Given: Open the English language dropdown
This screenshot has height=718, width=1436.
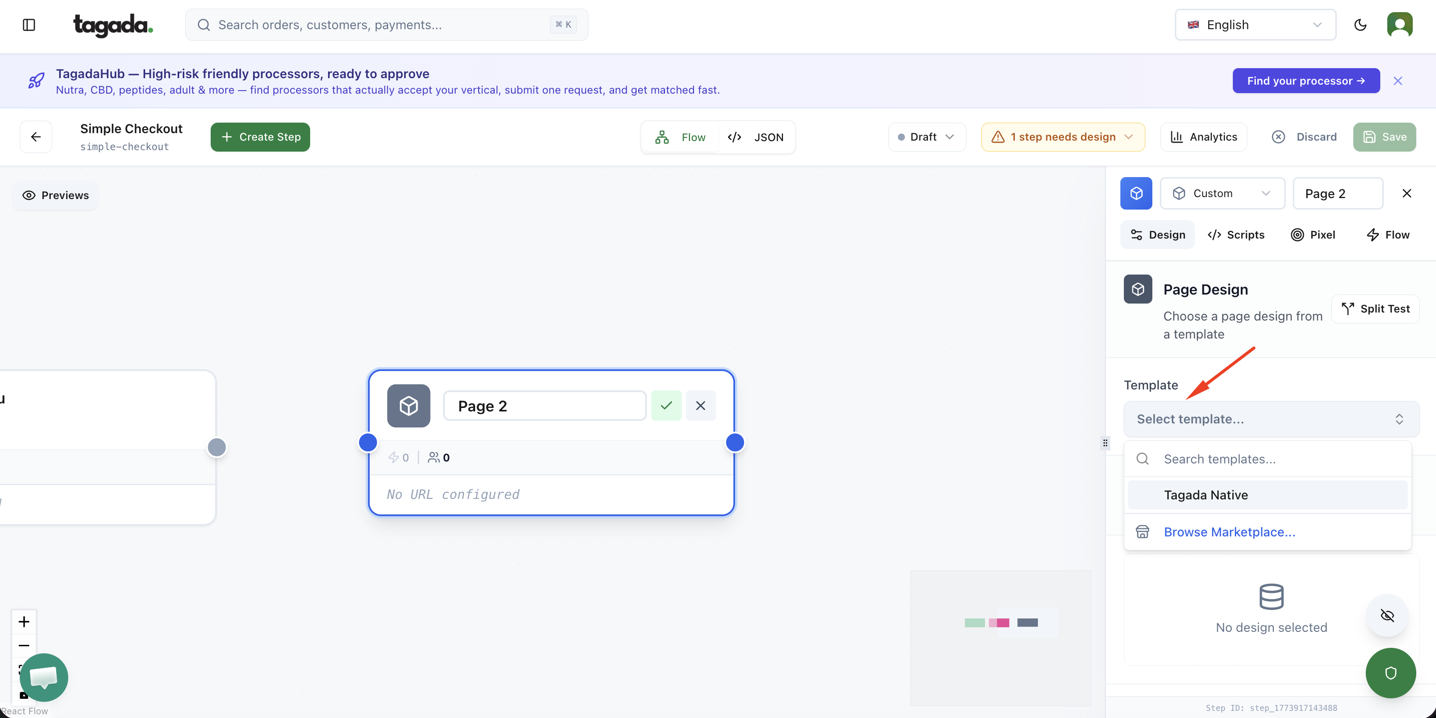Looking at the screenshot, I should click(x=1254, y=25).
